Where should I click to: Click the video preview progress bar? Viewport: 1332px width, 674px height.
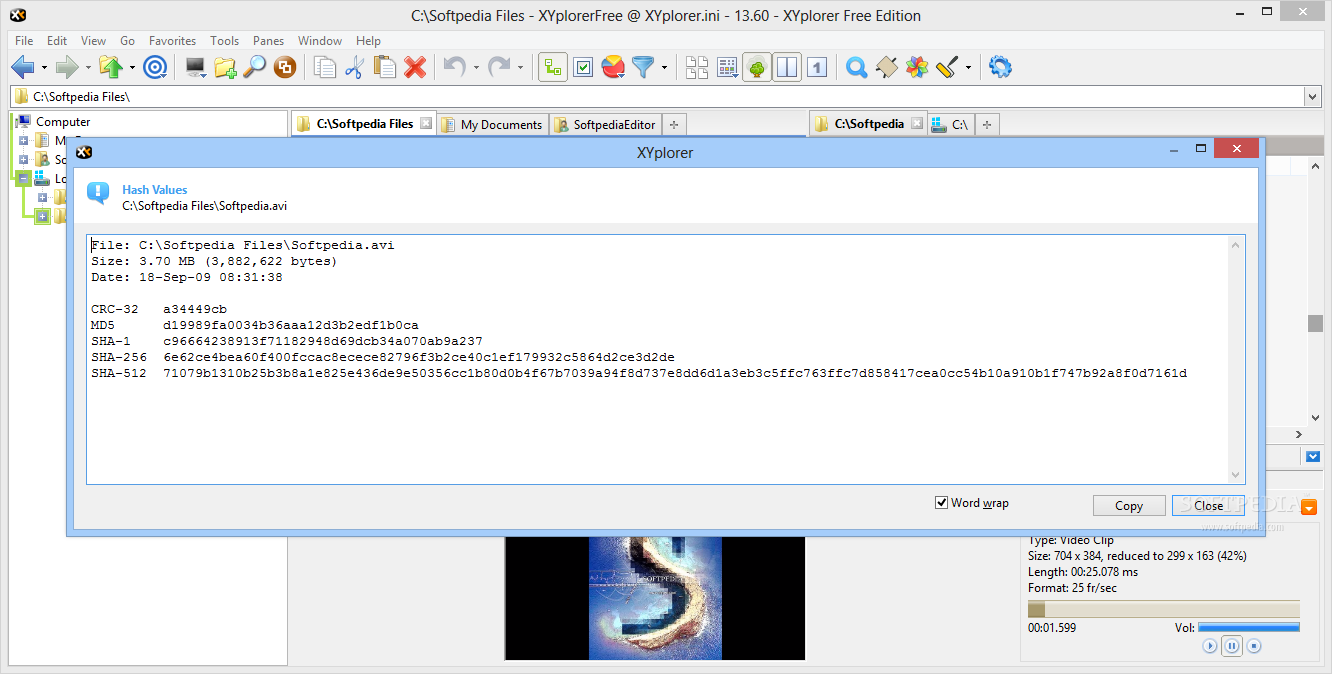[x=1164, y=610]
